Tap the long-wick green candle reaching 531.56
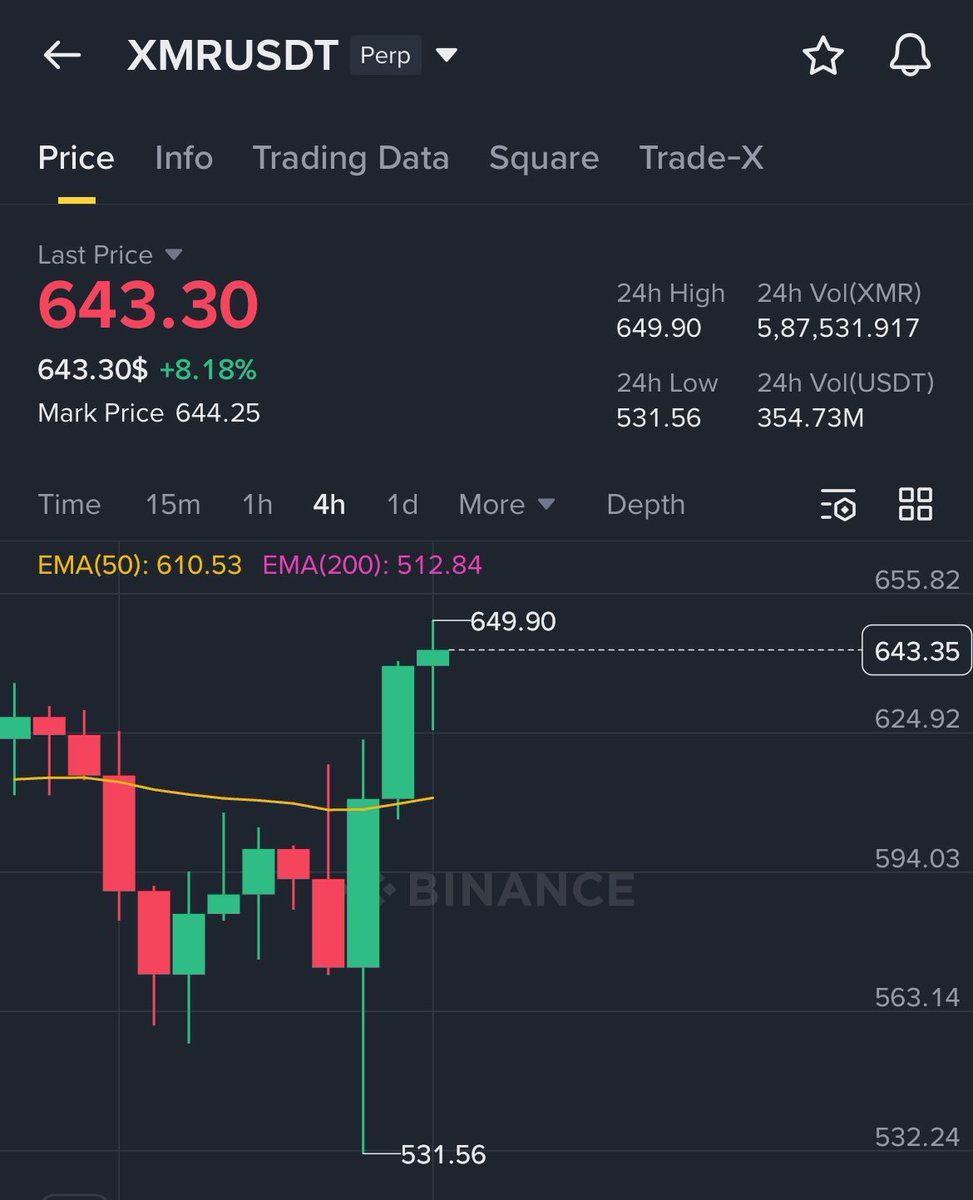This screenshot has width=973, height=1200. pyautogui.click(x=363, y=883)
